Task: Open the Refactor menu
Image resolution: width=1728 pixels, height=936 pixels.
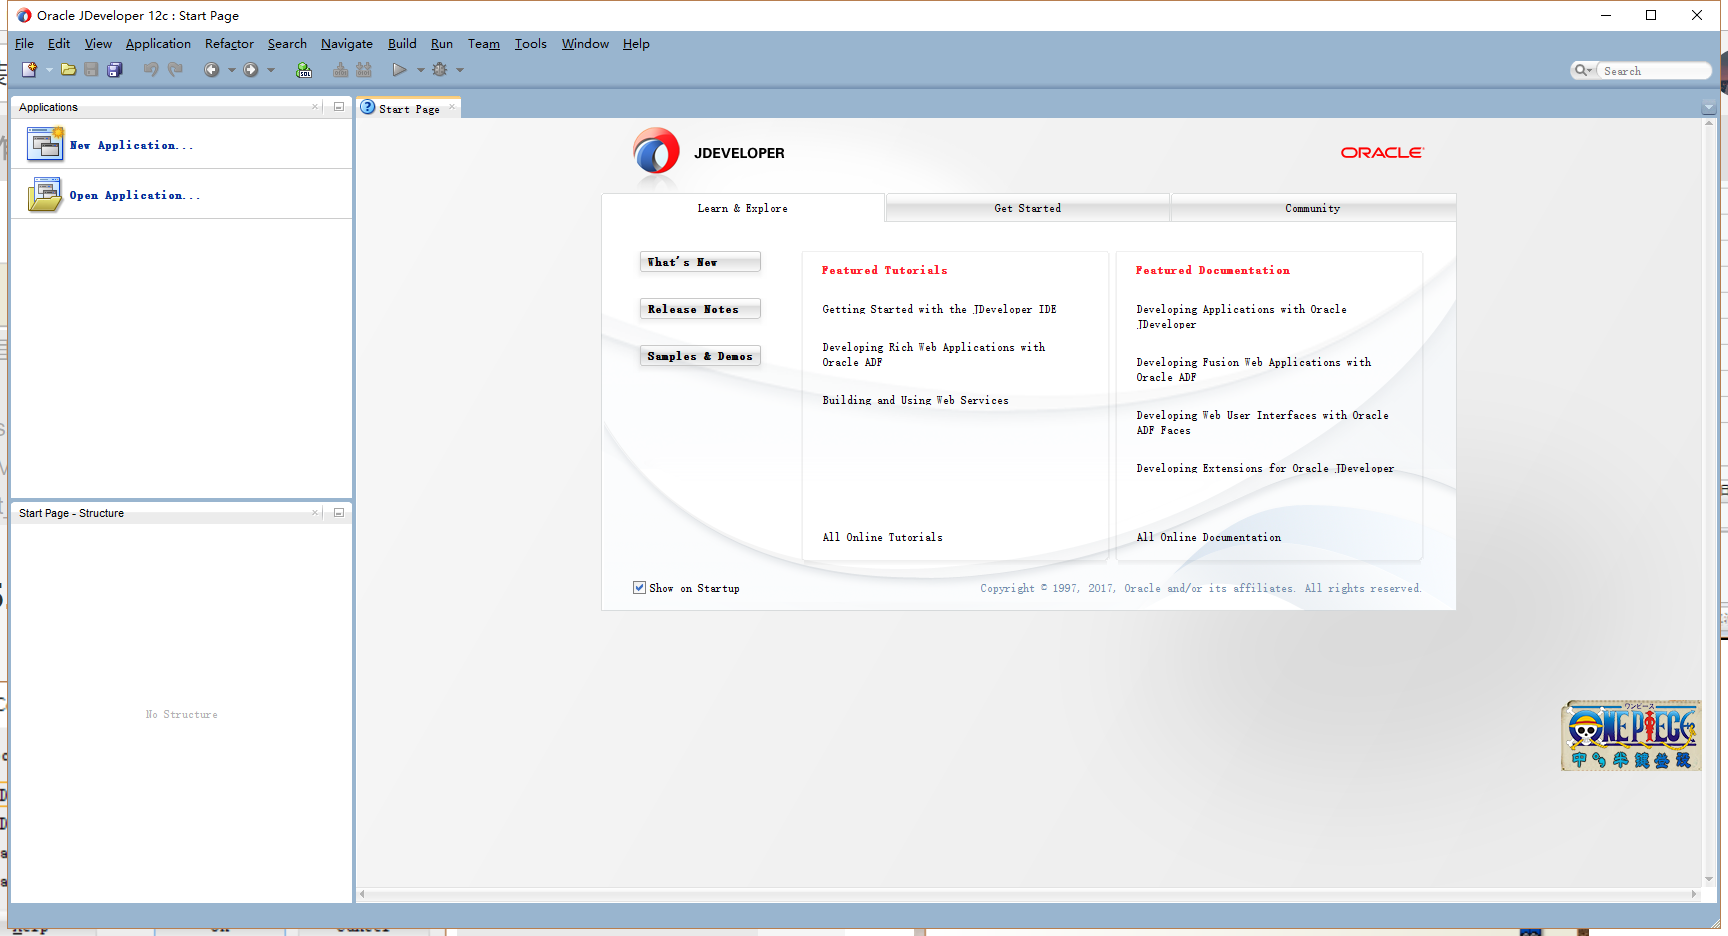Action: click(x=229, y=43)
